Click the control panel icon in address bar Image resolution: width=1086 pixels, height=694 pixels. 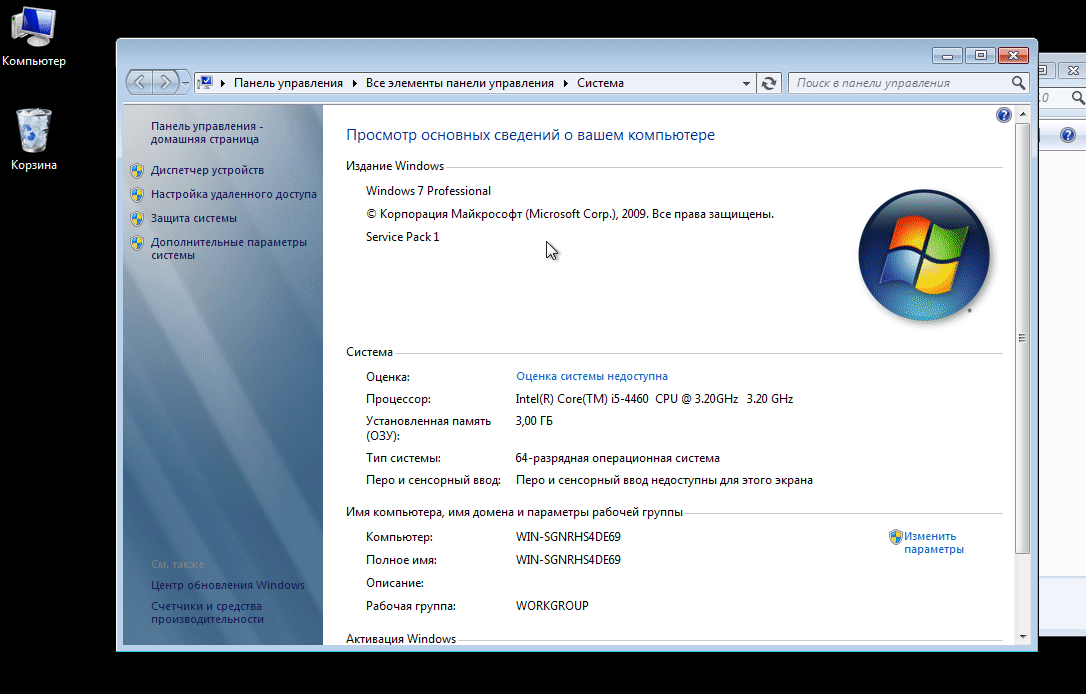204,83
